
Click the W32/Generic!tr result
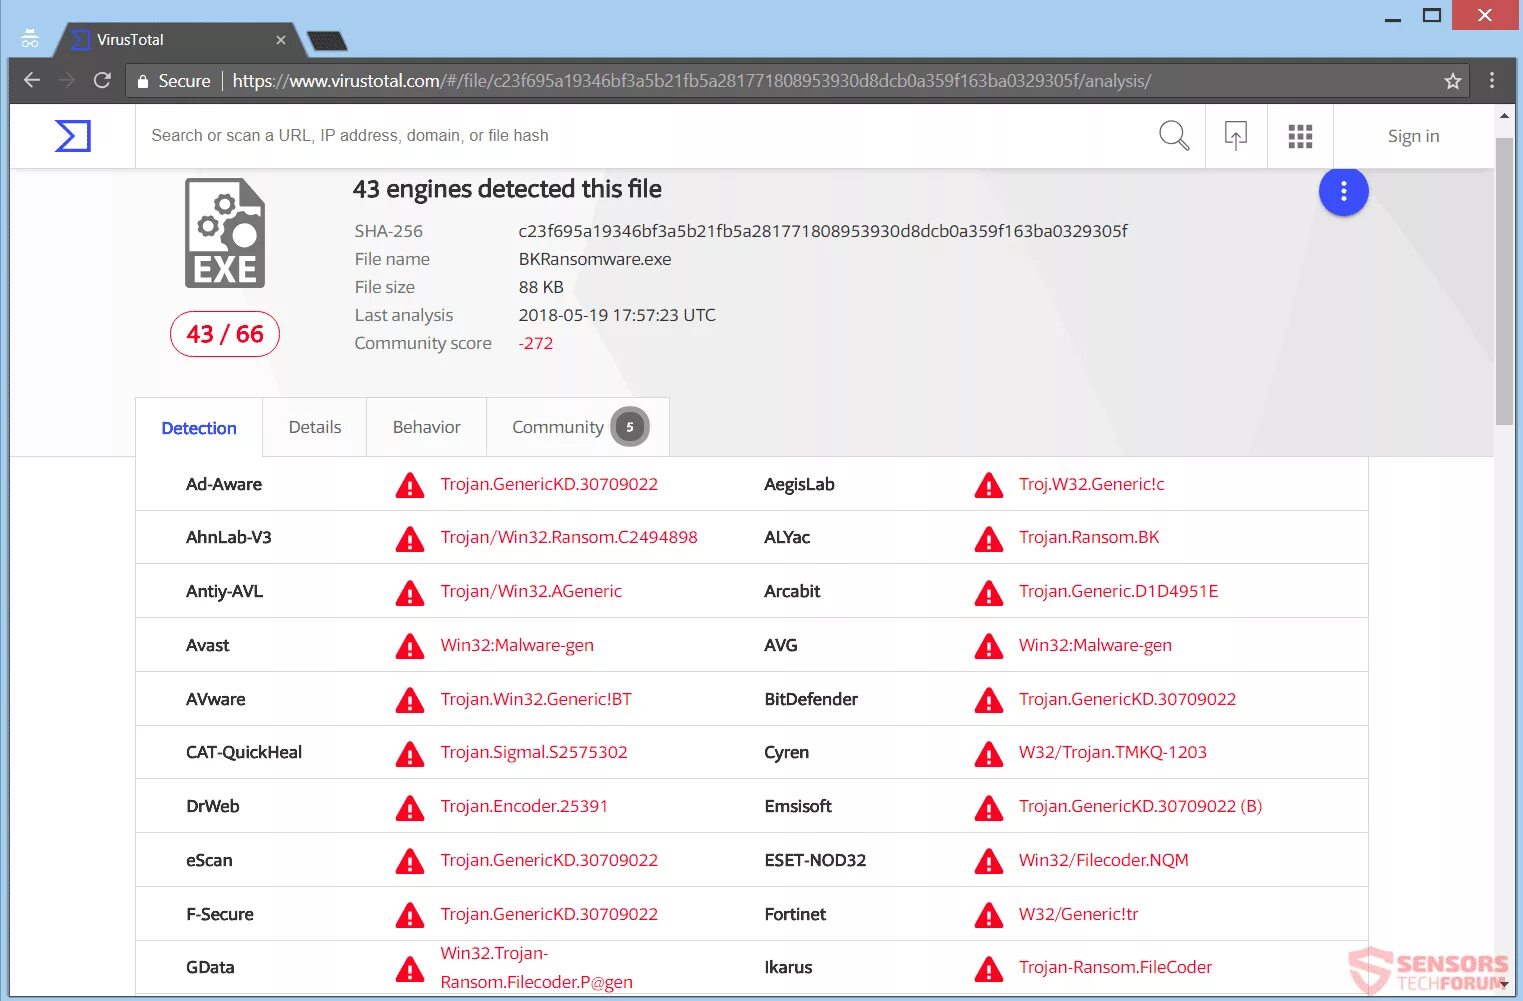click(1079, 914)
